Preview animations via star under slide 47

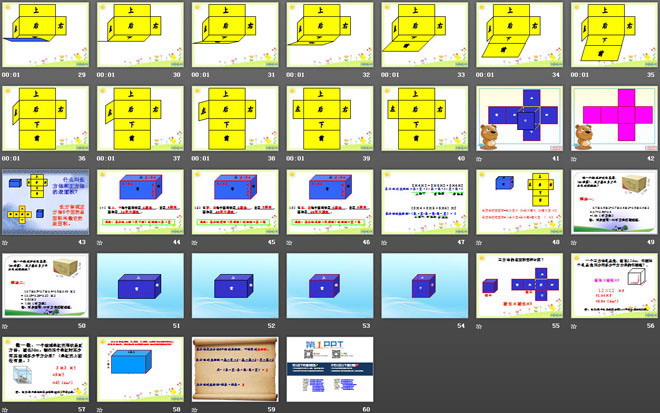tap(387, 242)
